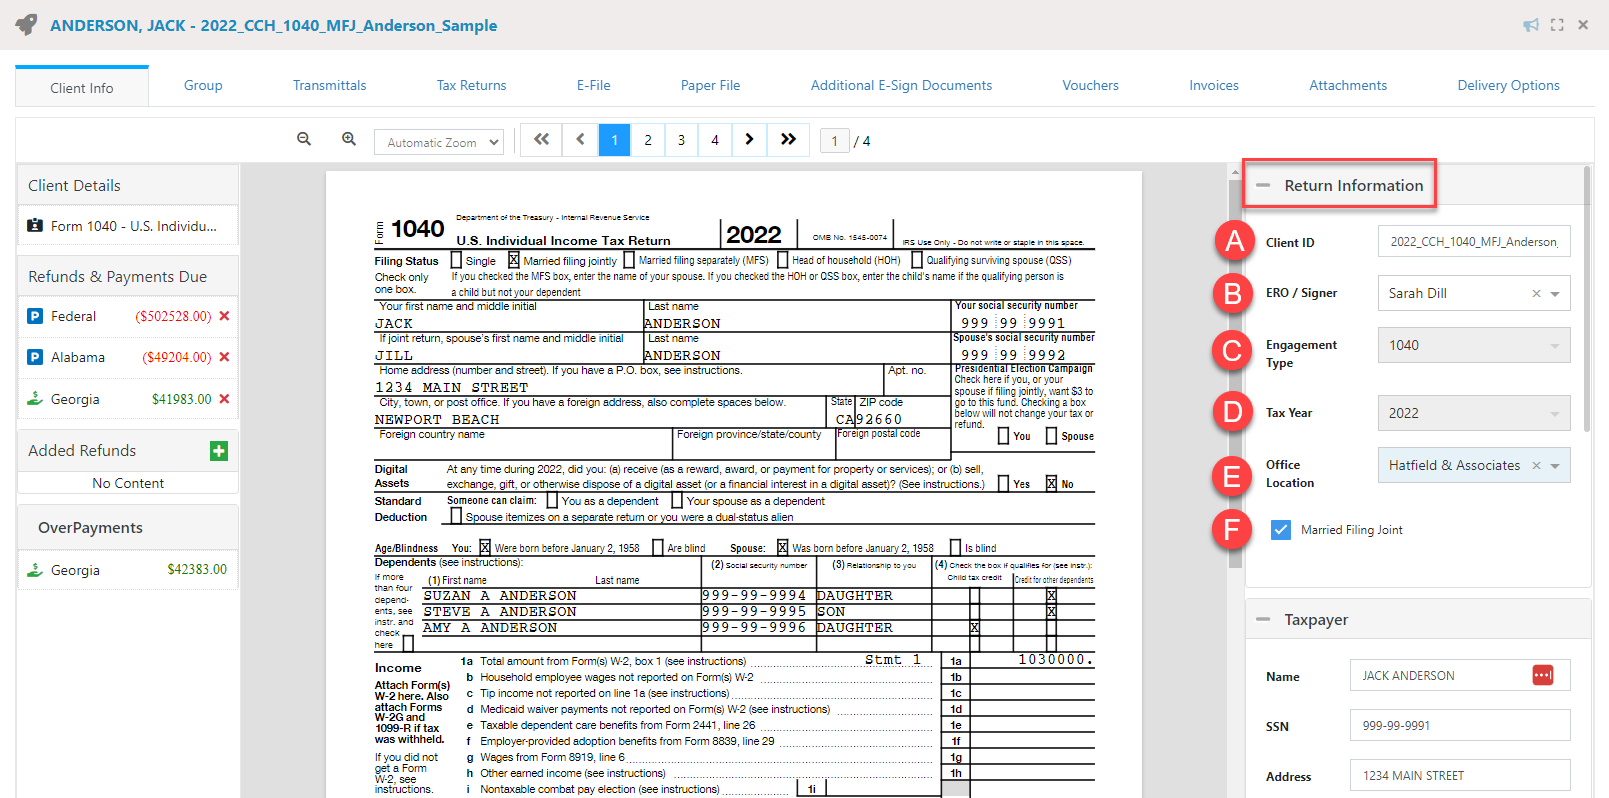Open the Group tab

203,85
